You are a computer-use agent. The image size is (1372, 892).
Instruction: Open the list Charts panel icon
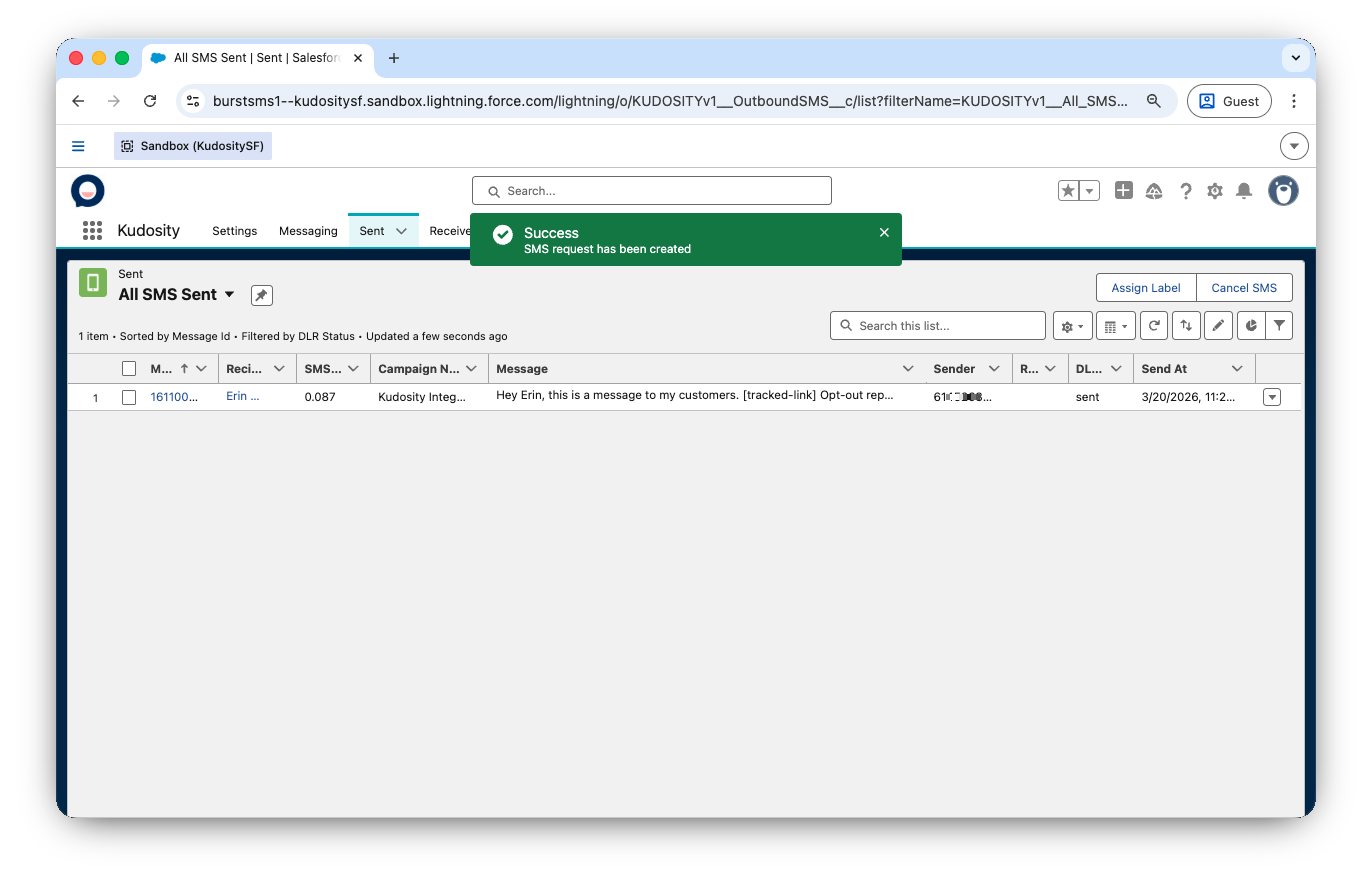[1250, 326]
